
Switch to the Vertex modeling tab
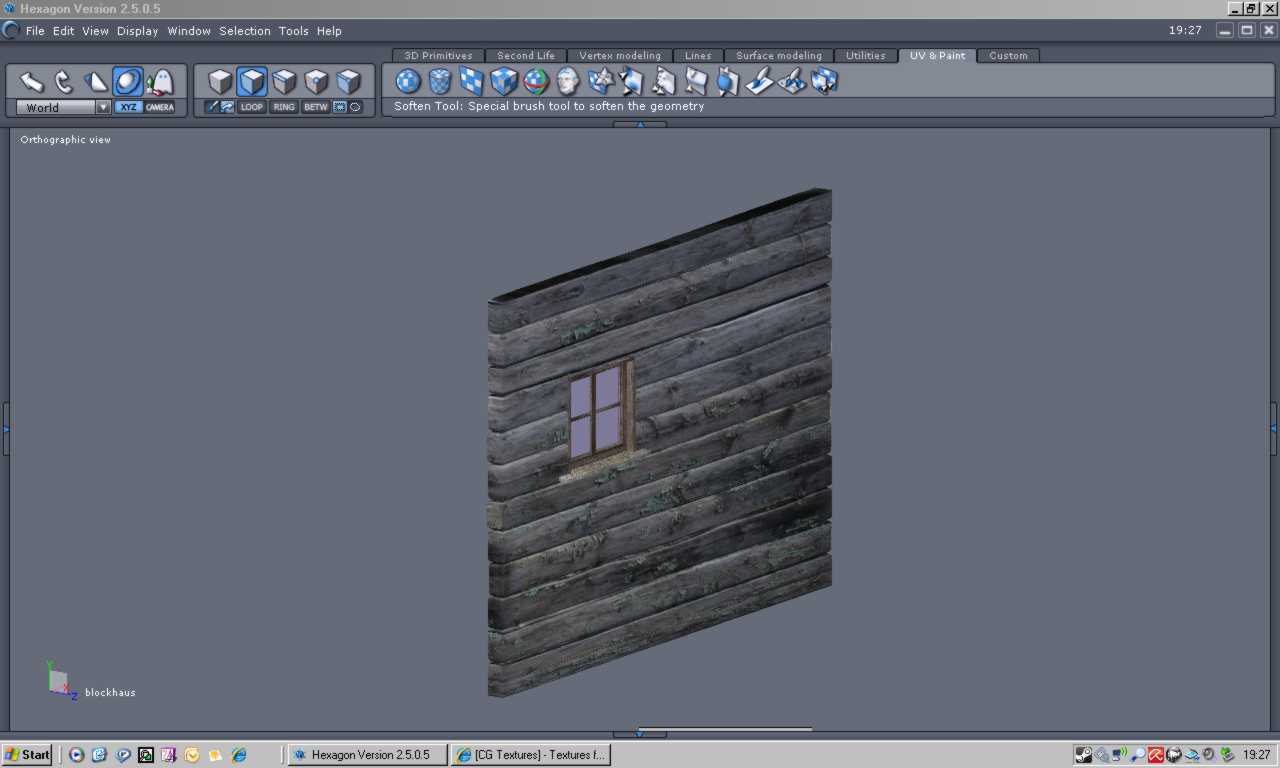(620, 56)
